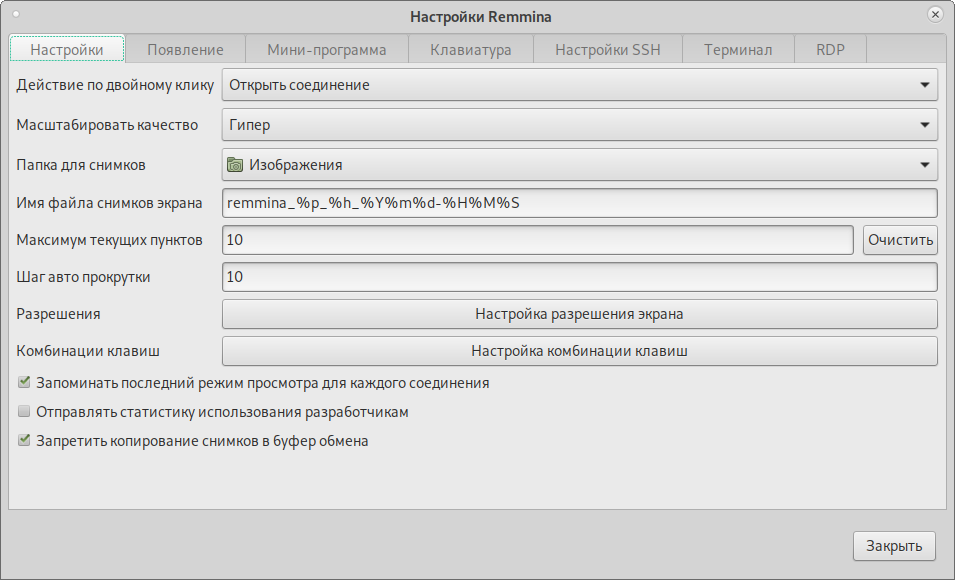This screenshot has height=580, width=955.
Task: Click the Комбинации клавиш label
Action: pos(88,351)
